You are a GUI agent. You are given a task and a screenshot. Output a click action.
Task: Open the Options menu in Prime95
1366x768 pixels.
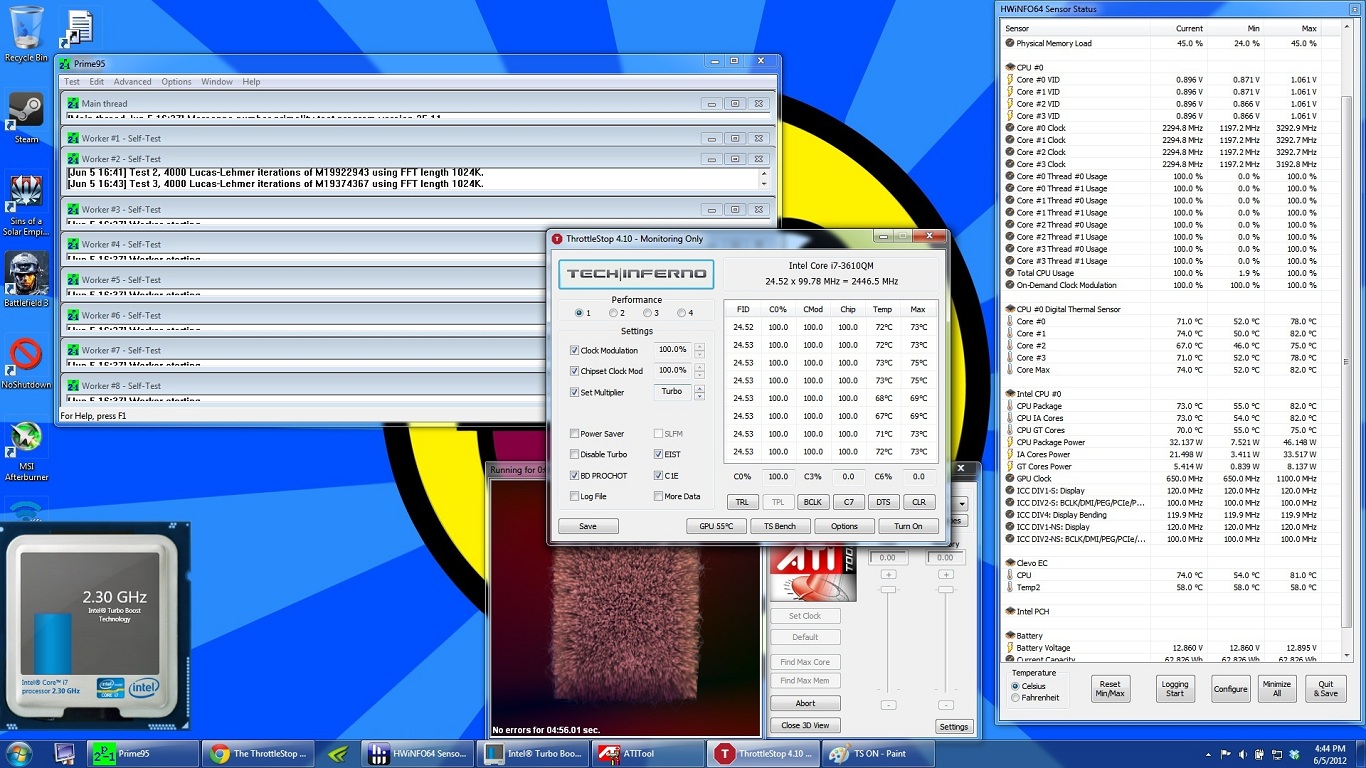coord(176,82)
